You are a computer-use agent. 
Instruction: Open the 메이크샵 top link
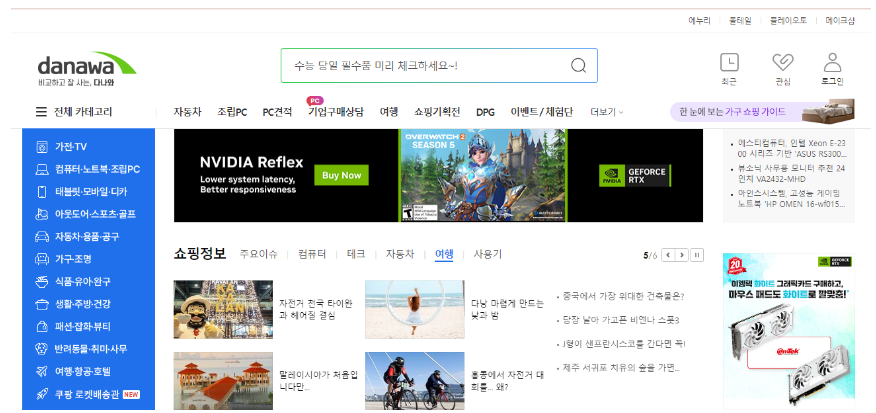tap(840, 21)
